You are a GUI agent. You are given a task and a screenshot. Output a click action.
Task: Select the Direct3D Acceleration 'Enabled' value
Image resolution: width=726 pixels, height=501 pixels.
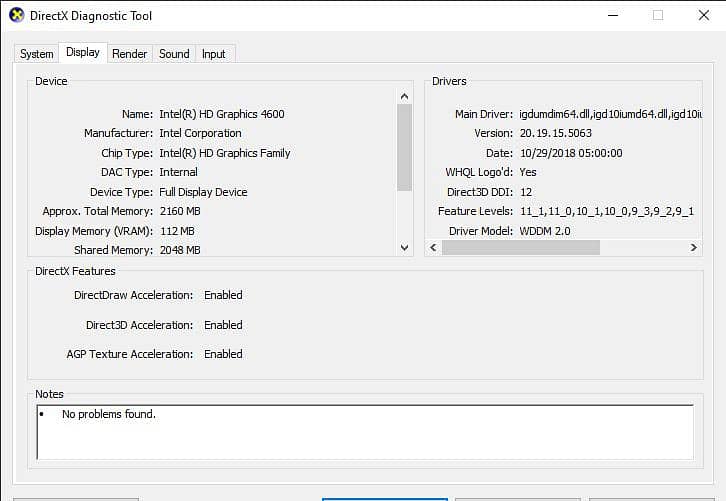[x=223, y=325]
